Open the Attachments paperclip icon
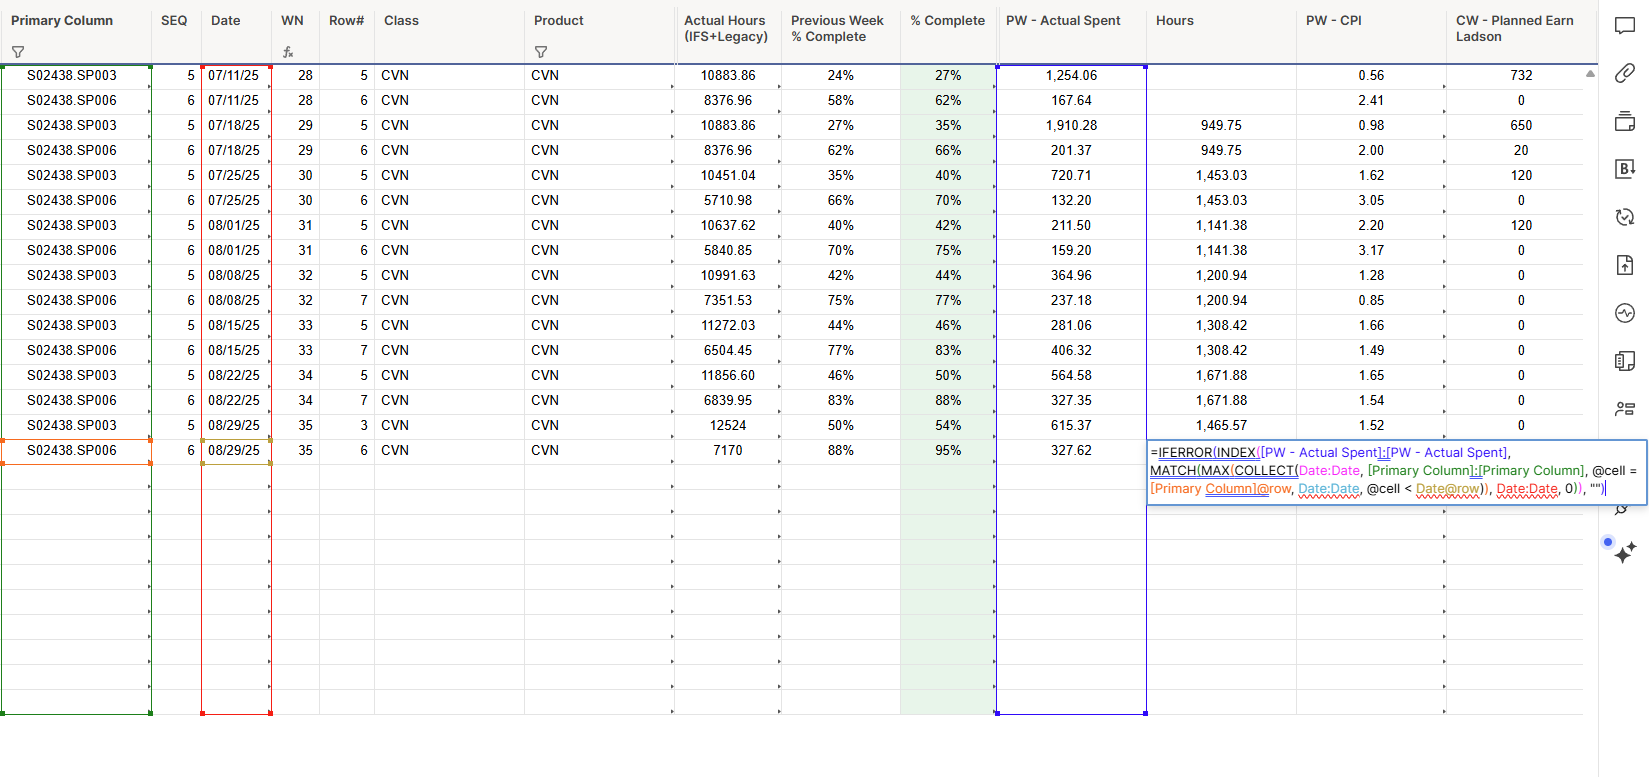This screenshot has width=1649, height=777. pos(1625,73)
